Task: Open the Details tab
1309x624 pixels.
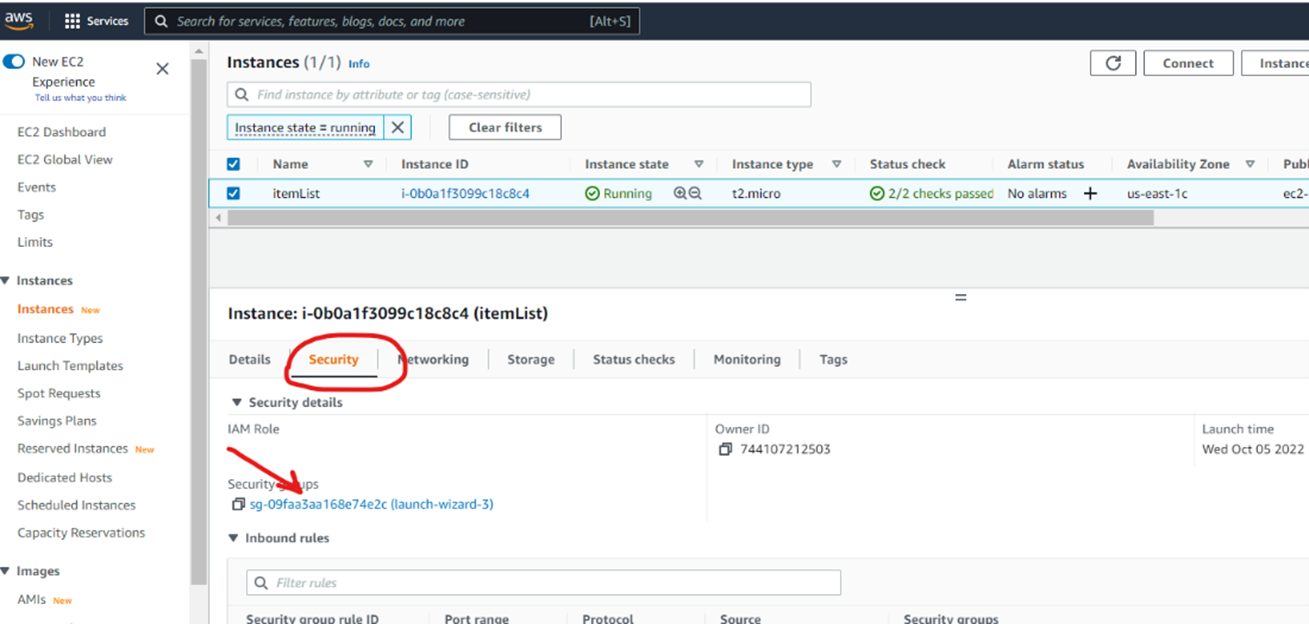Action: point(250,360)
